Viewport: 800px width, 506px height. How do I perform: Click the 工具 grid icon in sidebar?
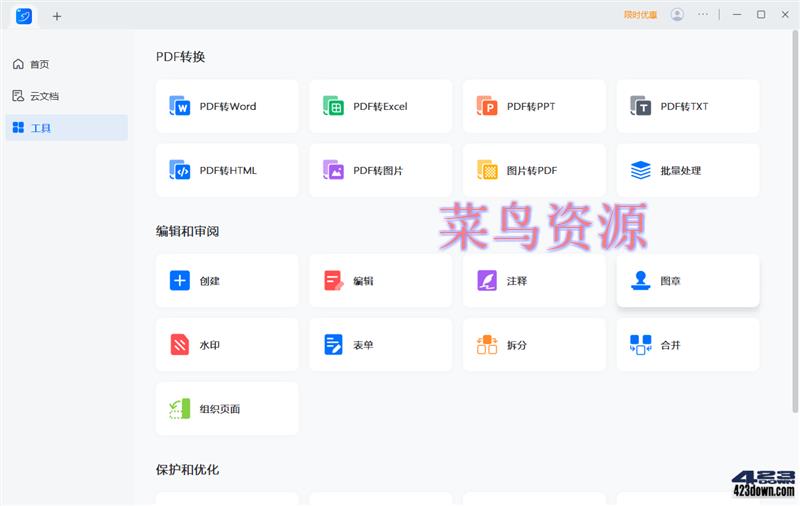tap(18, 128)
